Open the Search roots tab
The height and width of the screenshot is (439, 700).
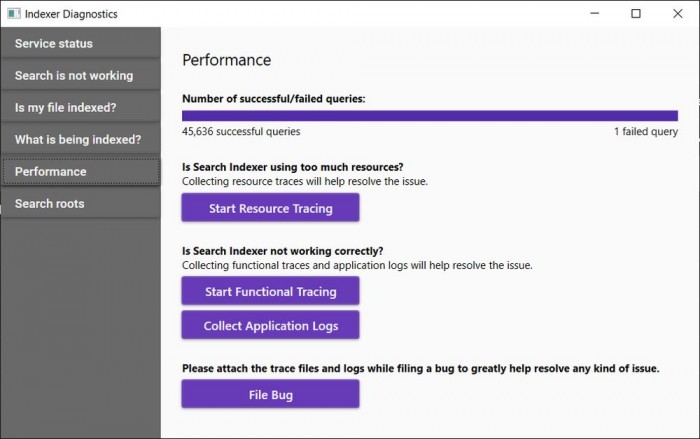pyautogui.click(x=80, y=204)
